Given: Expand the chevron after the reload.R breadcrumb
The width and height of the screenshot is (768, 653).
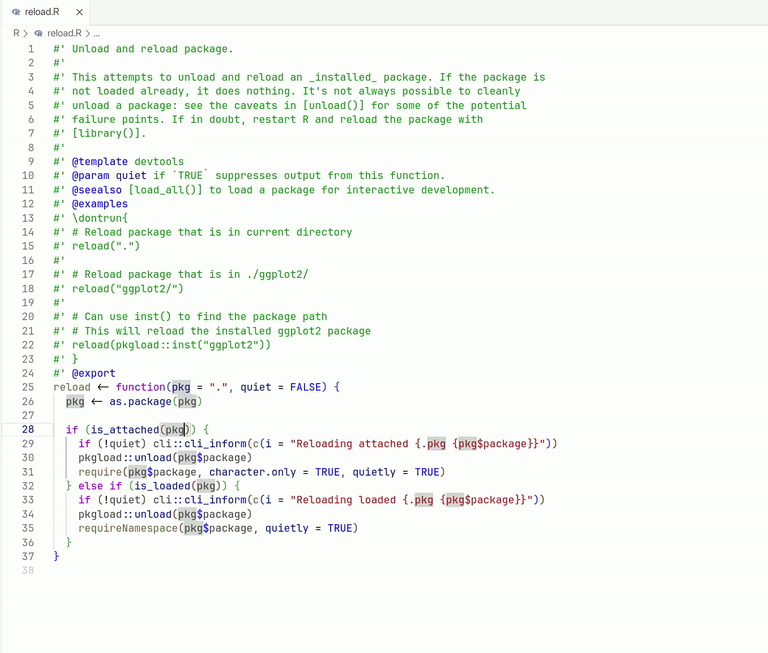Looking at the screenshot, I should [x=88, y=33].
